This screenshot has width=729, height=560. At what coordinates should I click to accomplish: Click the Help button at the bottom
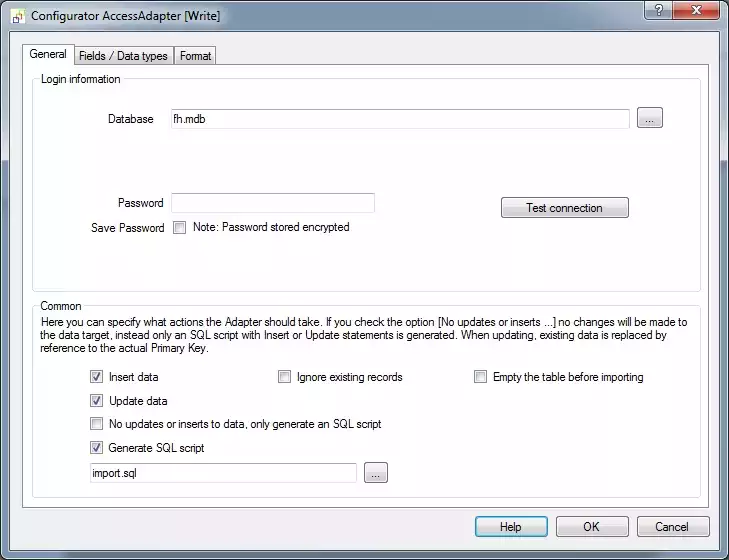[x=510, y=527]
